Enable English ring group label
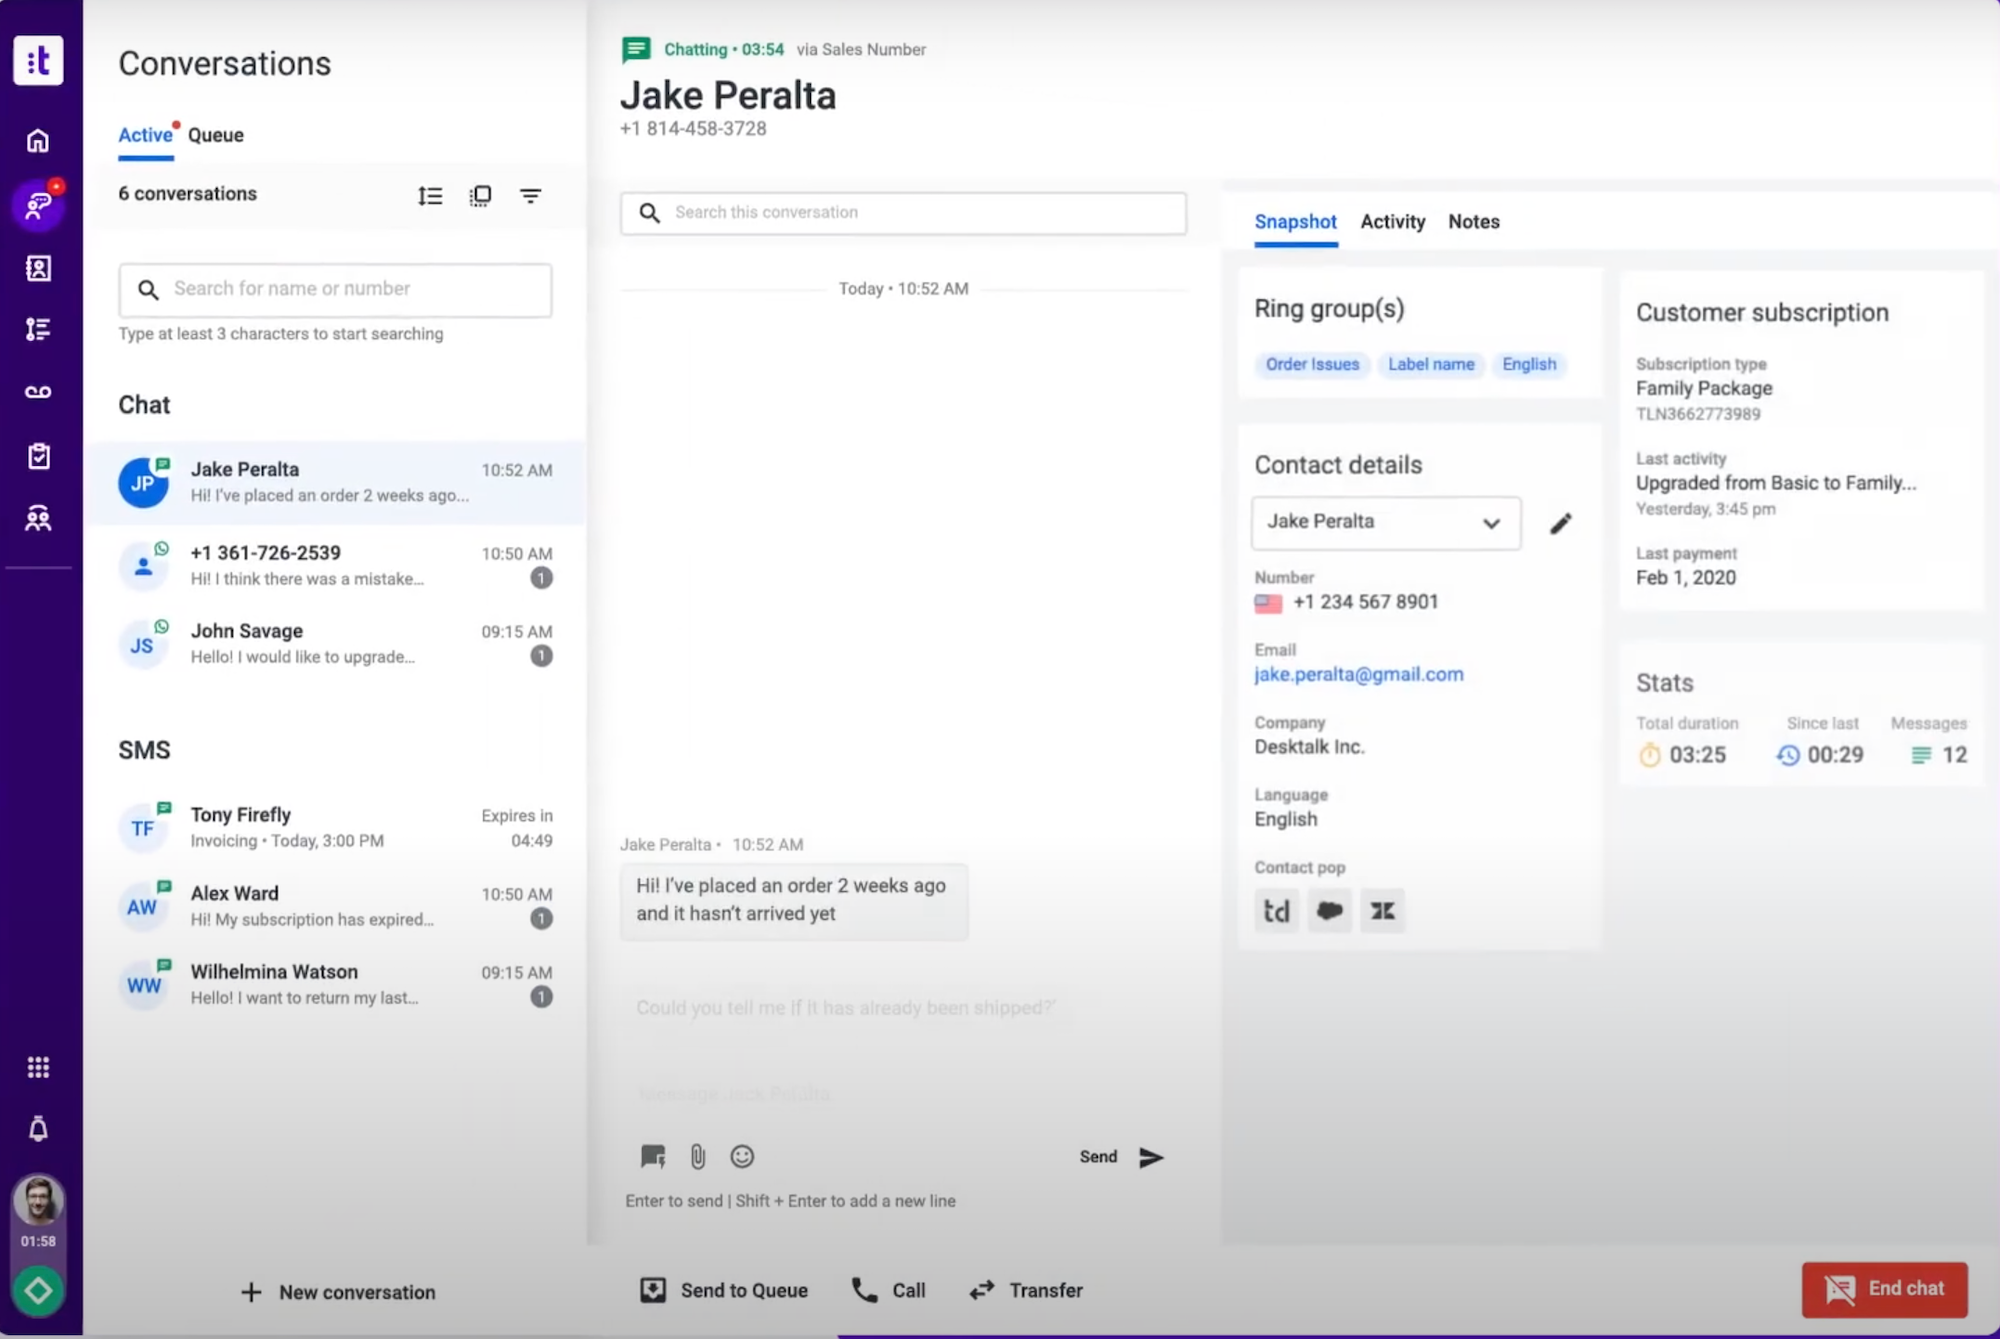2000x1339 pixels. tap(1529, 363)
